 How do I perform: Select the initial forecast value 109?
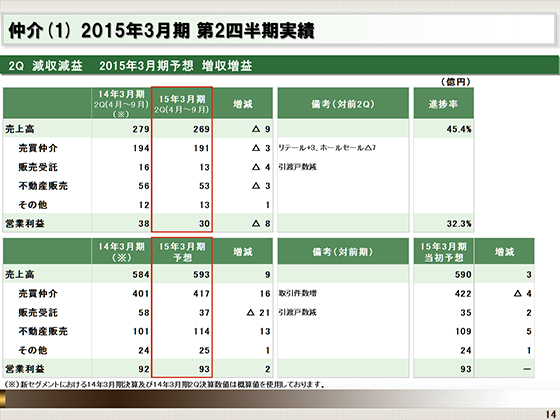(x=463, y=331)
